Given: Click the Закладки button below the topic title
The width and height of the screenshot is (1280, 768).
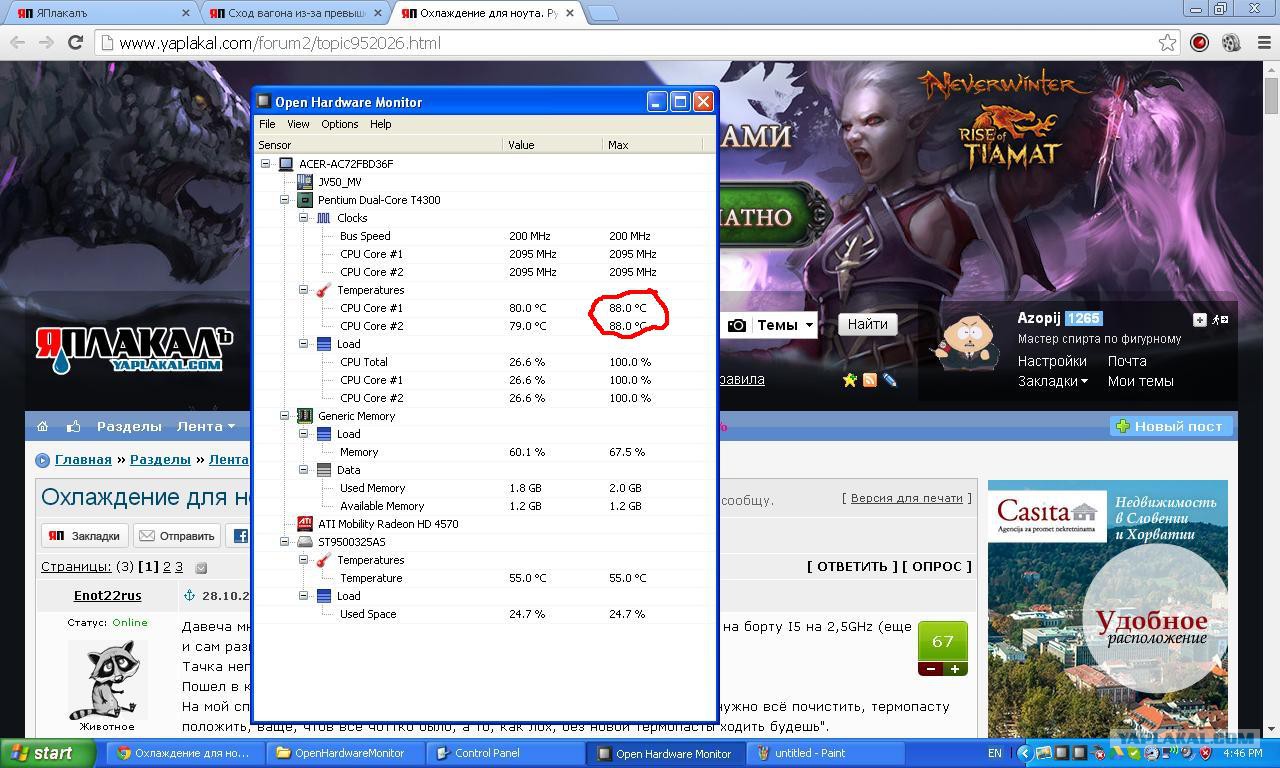Looking at the screenshot, I should [x=85, y=536].
